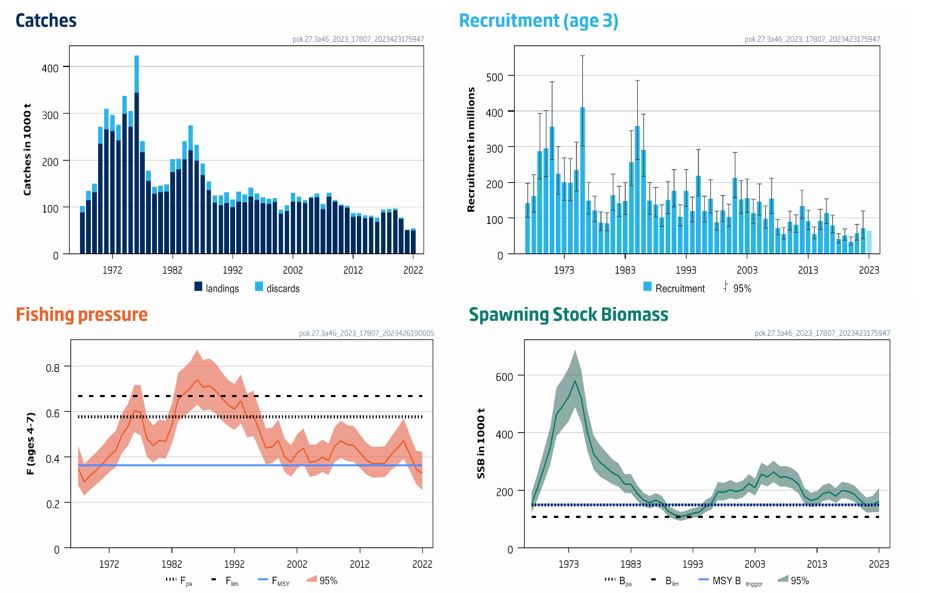The width and height of the screenshot is (948, 593).
Task: Click the Recruitment (age 3) chart title
Action: click(539, 21)
